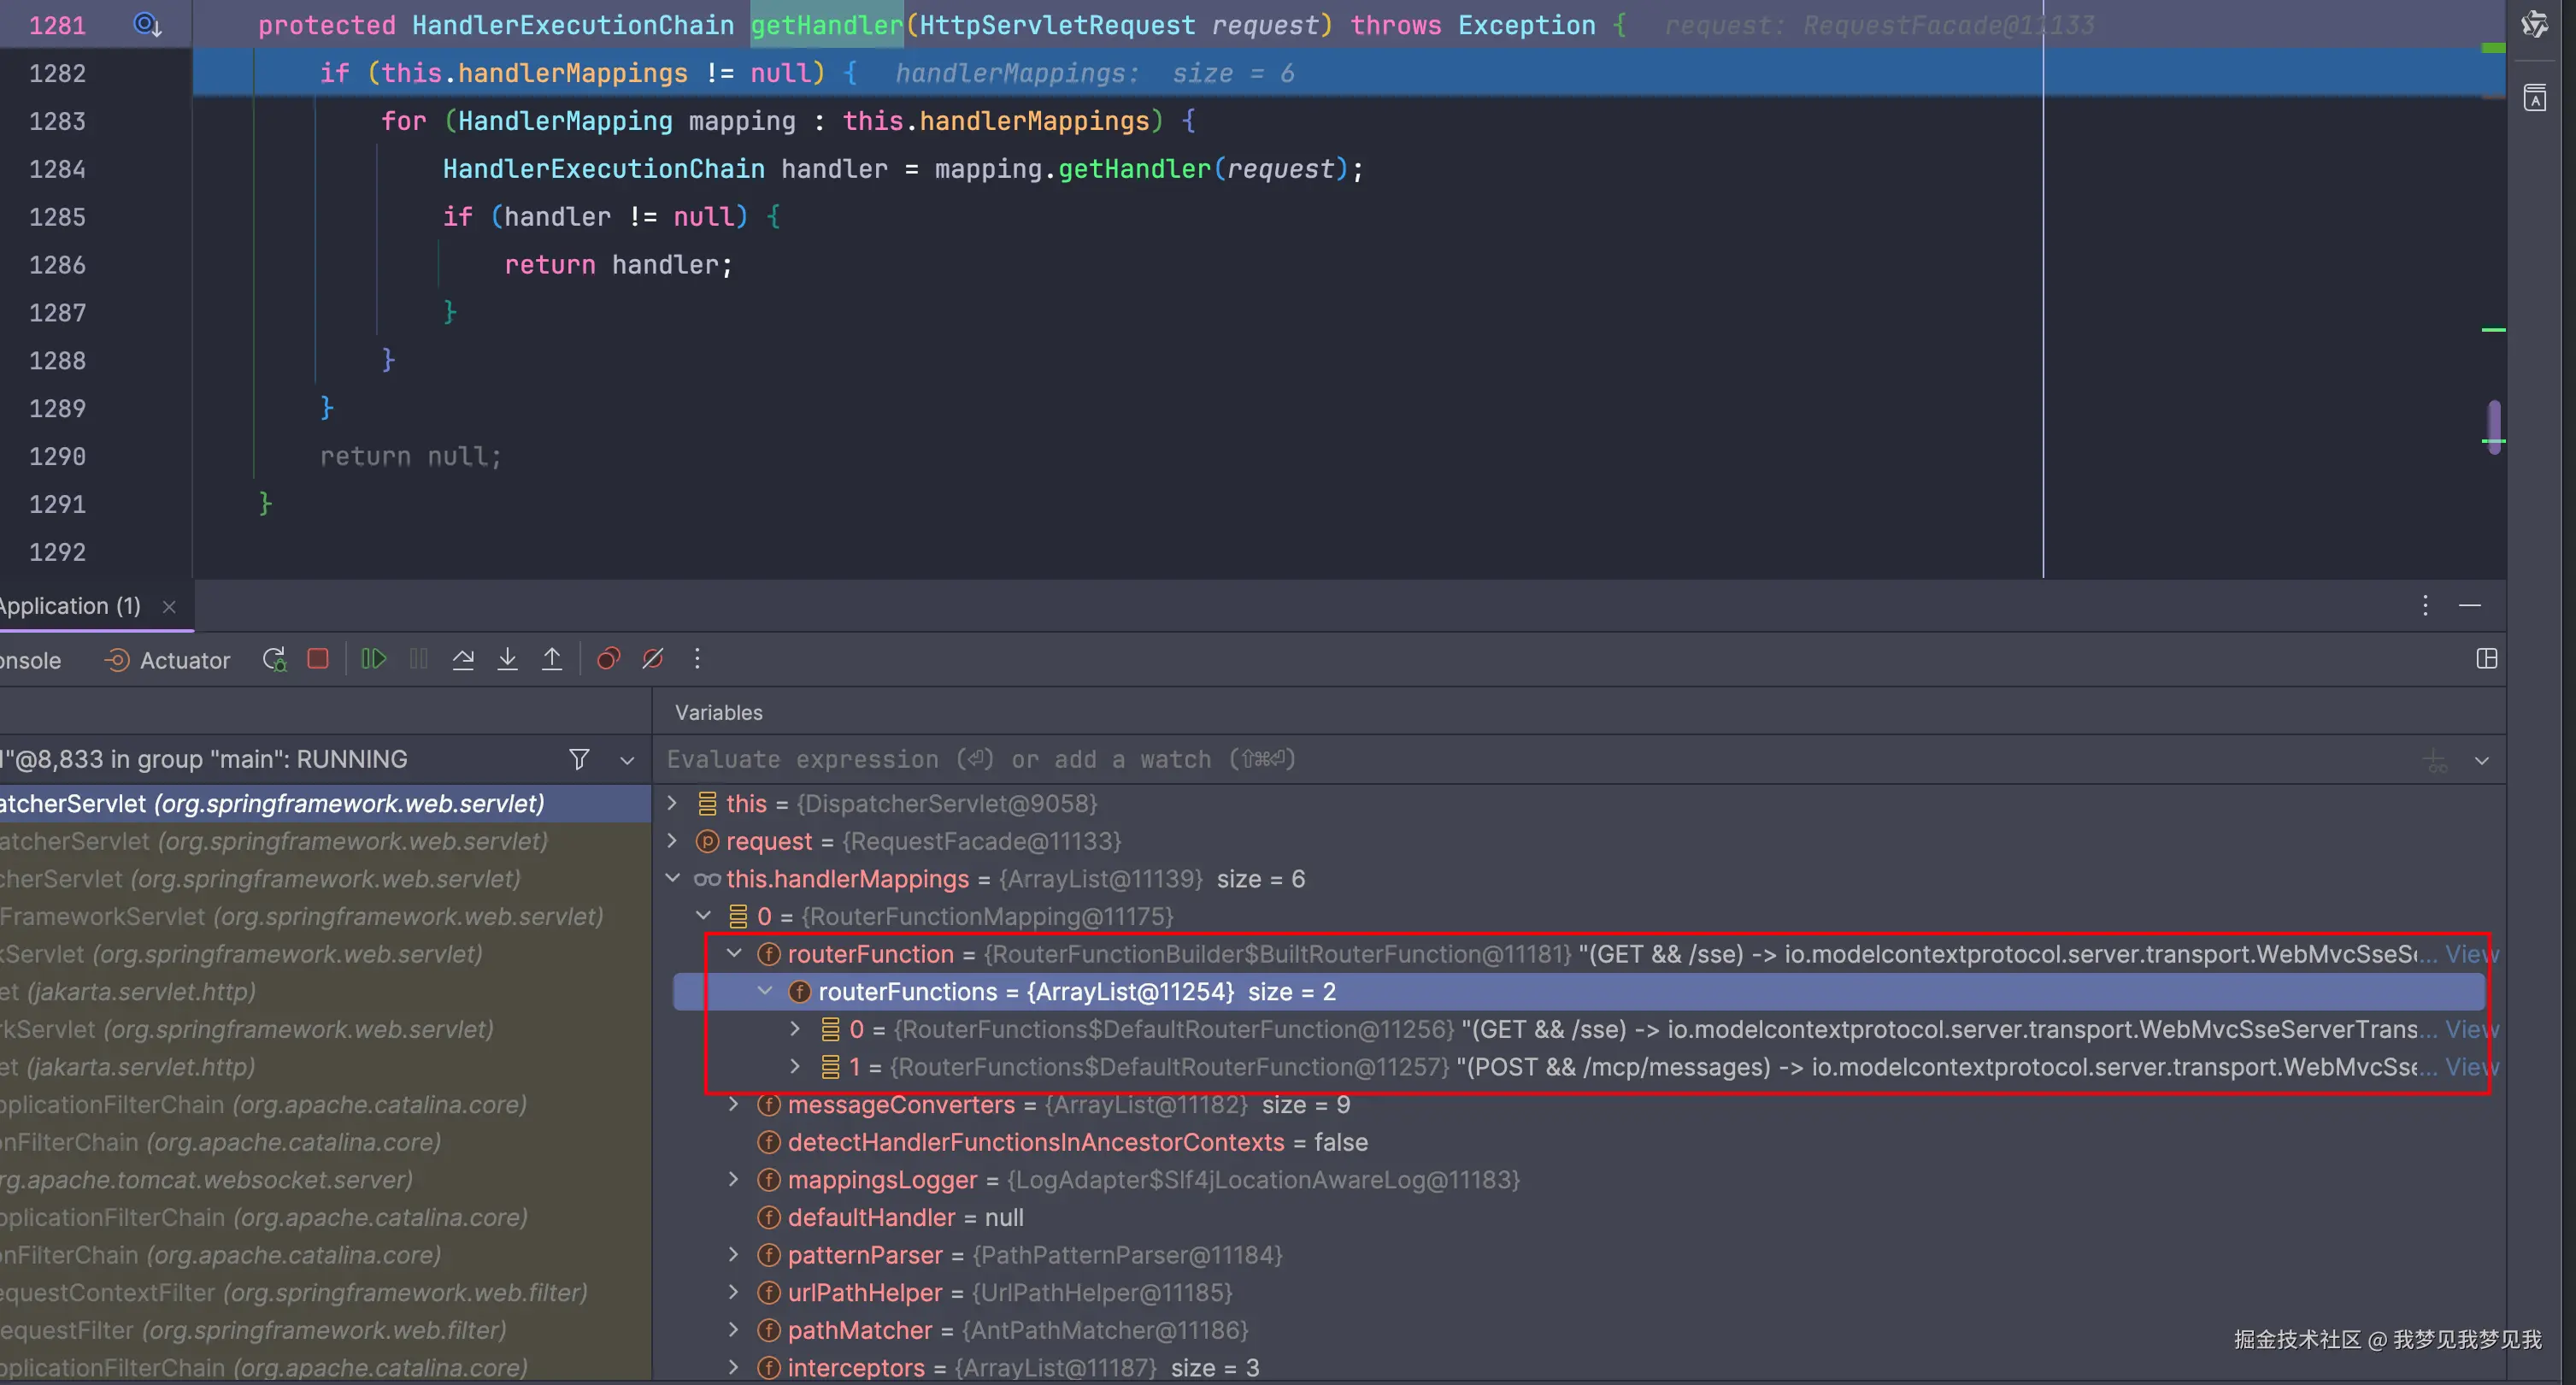The image size is (2576, 1385).
Task: Open the debug tool window options menu
Action: 2425,605
